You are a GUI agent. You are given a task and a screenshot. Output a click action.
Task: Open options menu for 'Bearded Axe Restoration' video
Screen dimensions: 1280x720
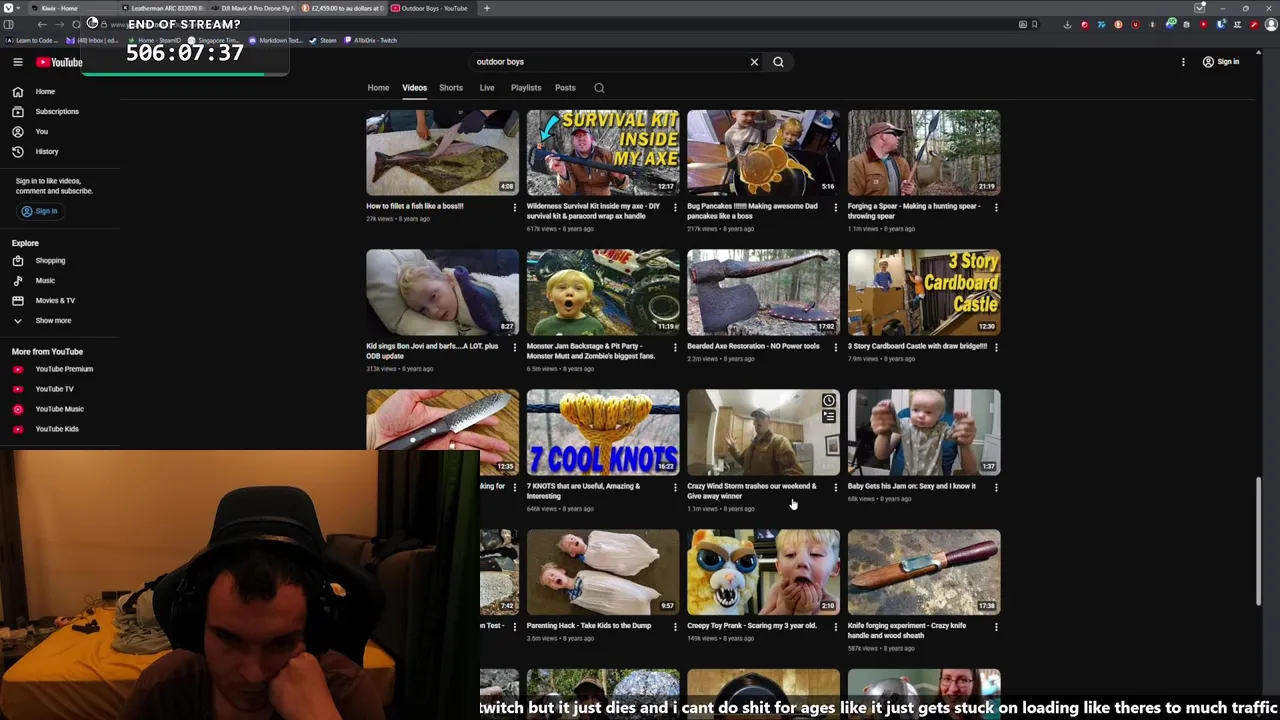coord(836,348)
